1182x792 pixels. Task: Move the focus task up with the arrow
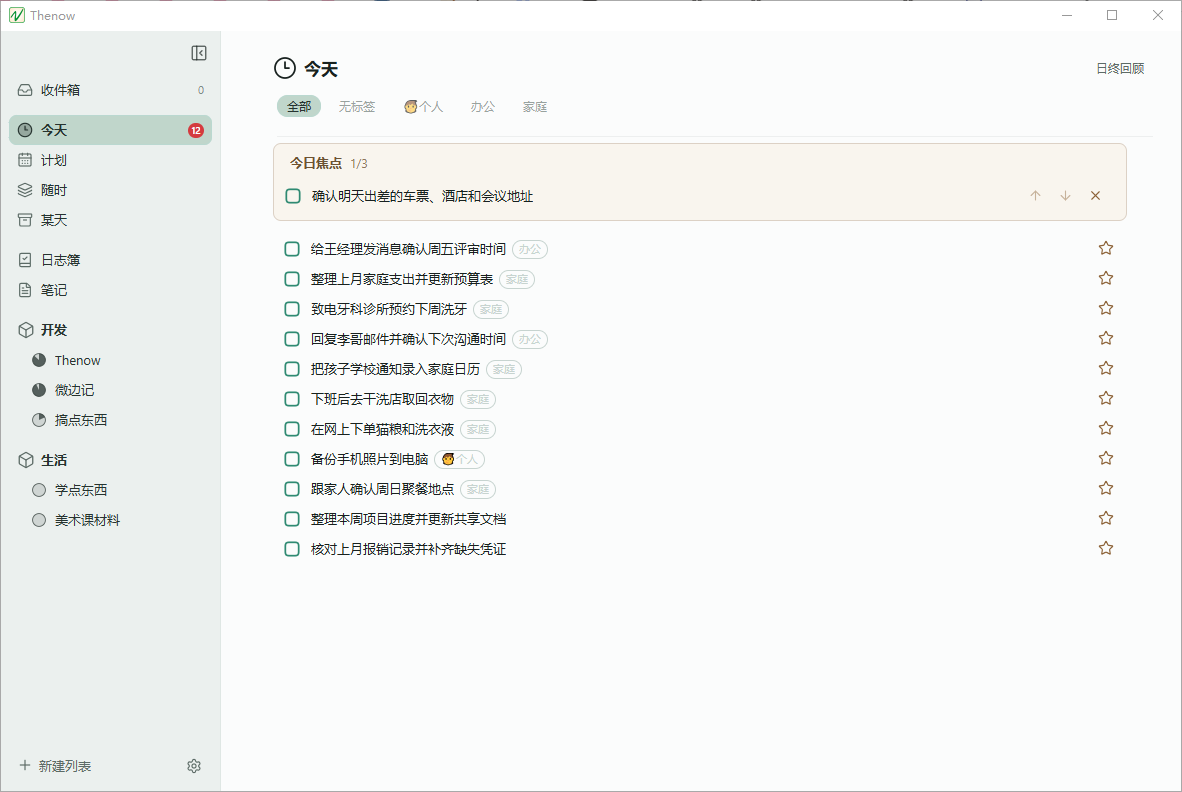click(1035, 196)
